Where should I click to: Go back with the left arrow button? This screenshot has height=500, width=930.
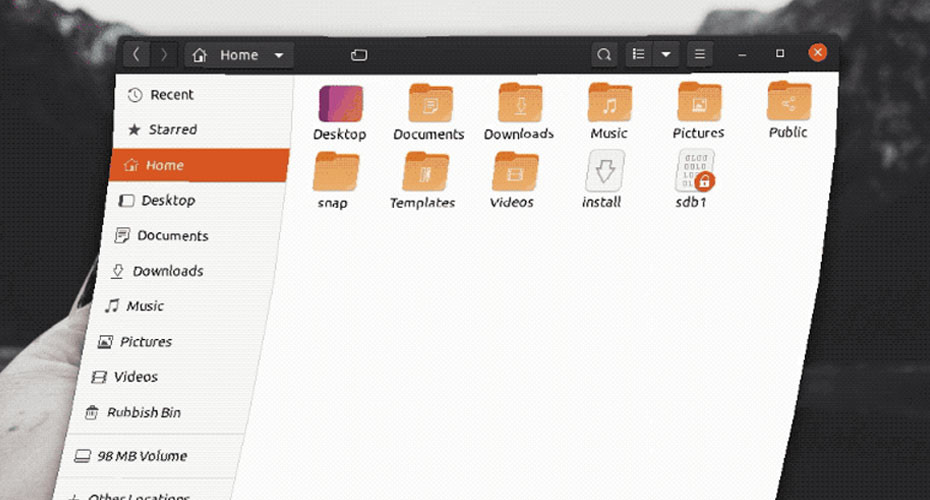pos(136,55)
